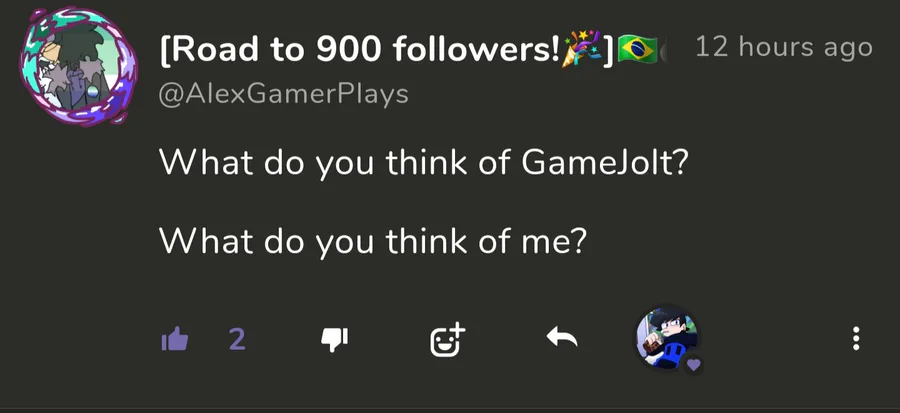Click the cut-off gray badge after the flag
Image resolution: width=900 pixels, height=413 pixels.
pos(664,50)
